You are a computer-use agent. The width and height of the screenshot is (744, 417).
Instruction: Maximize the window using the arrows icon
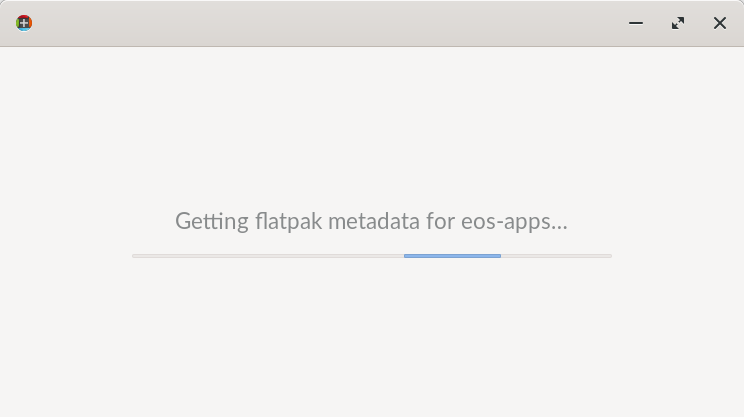tap(678, 23)
